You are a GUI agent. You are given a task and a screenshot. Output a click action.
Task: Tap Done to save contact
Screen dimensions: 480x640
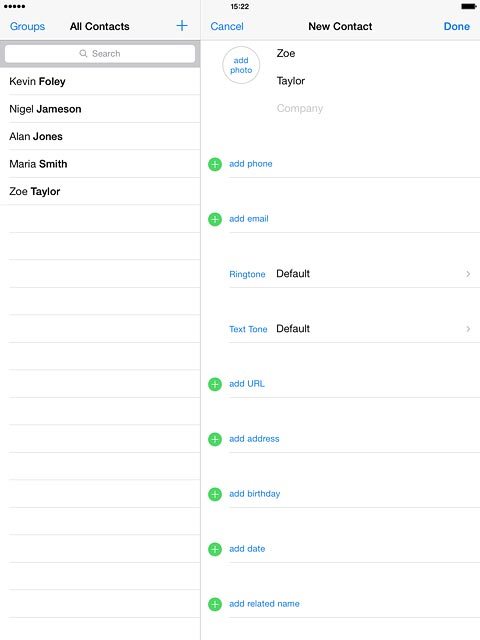pyautogui.click(x=456, y=26)
